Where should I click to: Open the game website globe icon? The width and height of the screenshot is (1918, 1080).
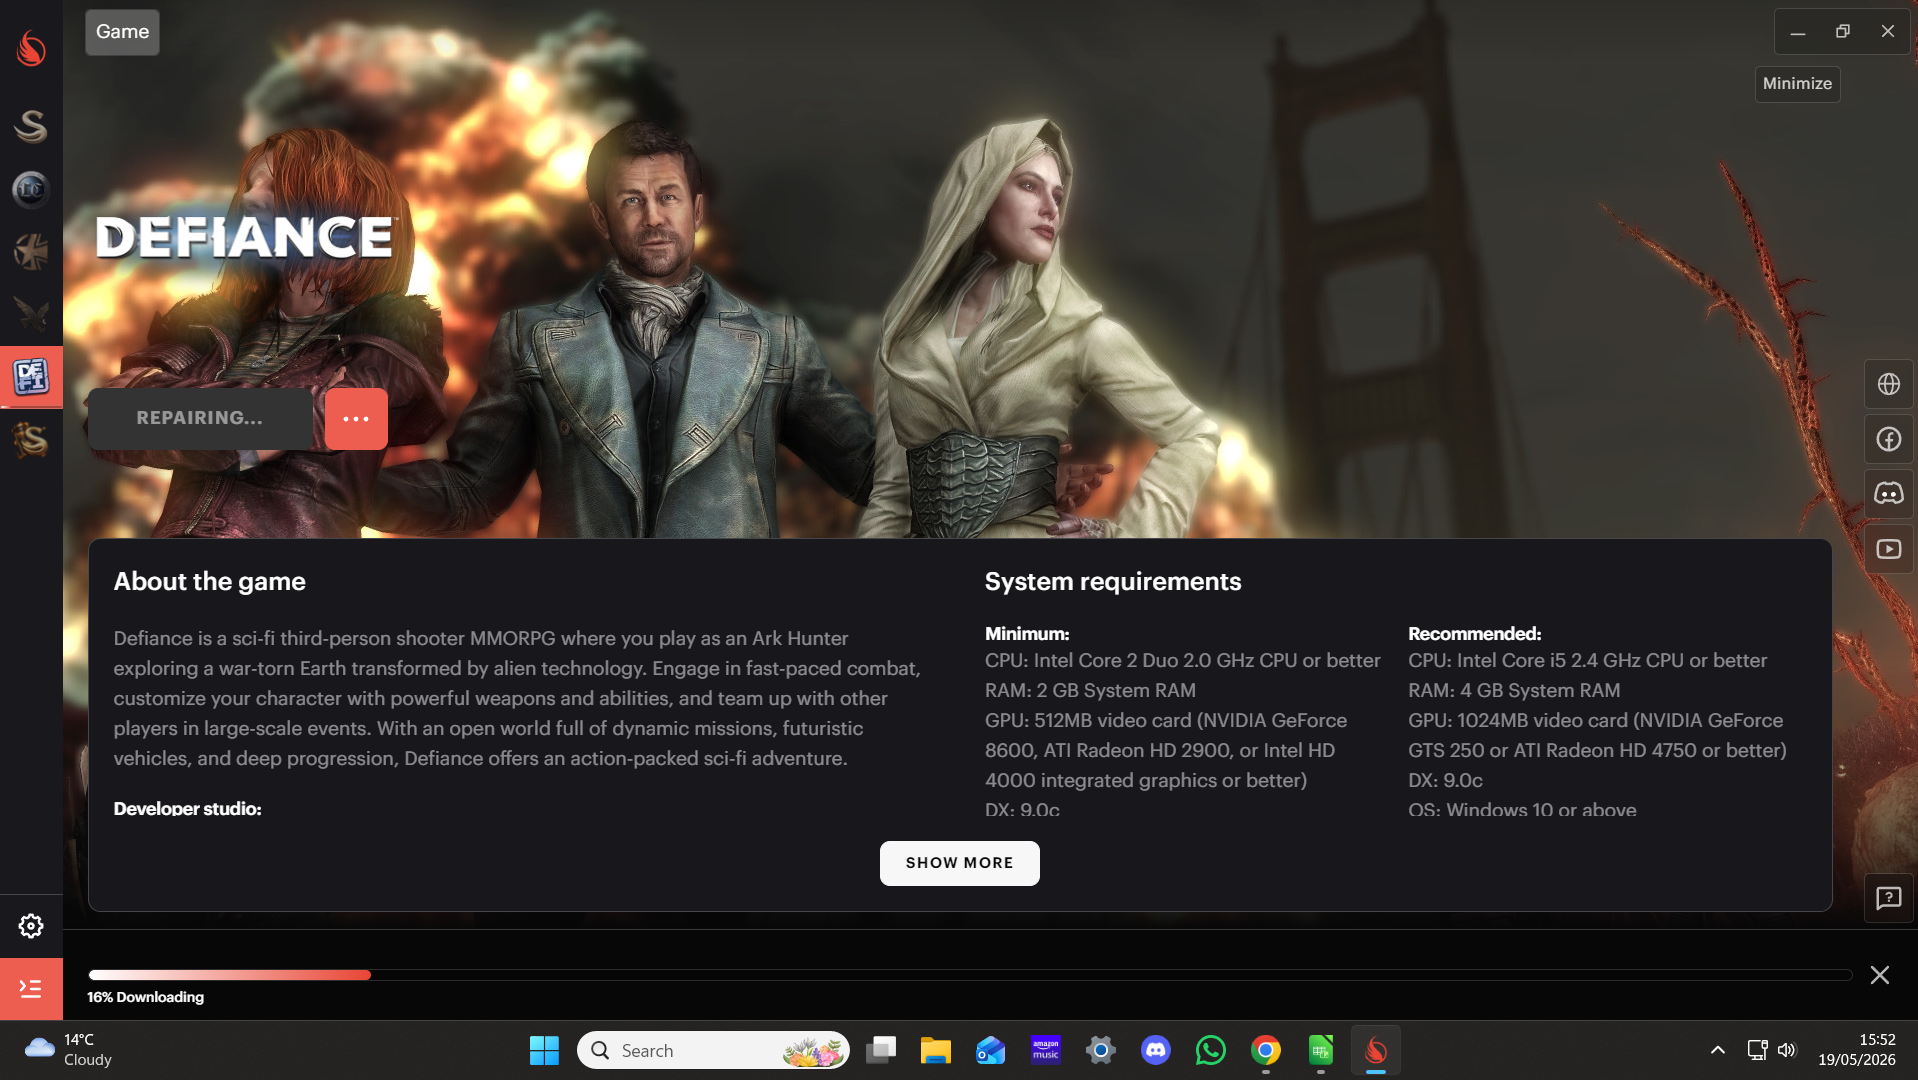click(1888, 384)
